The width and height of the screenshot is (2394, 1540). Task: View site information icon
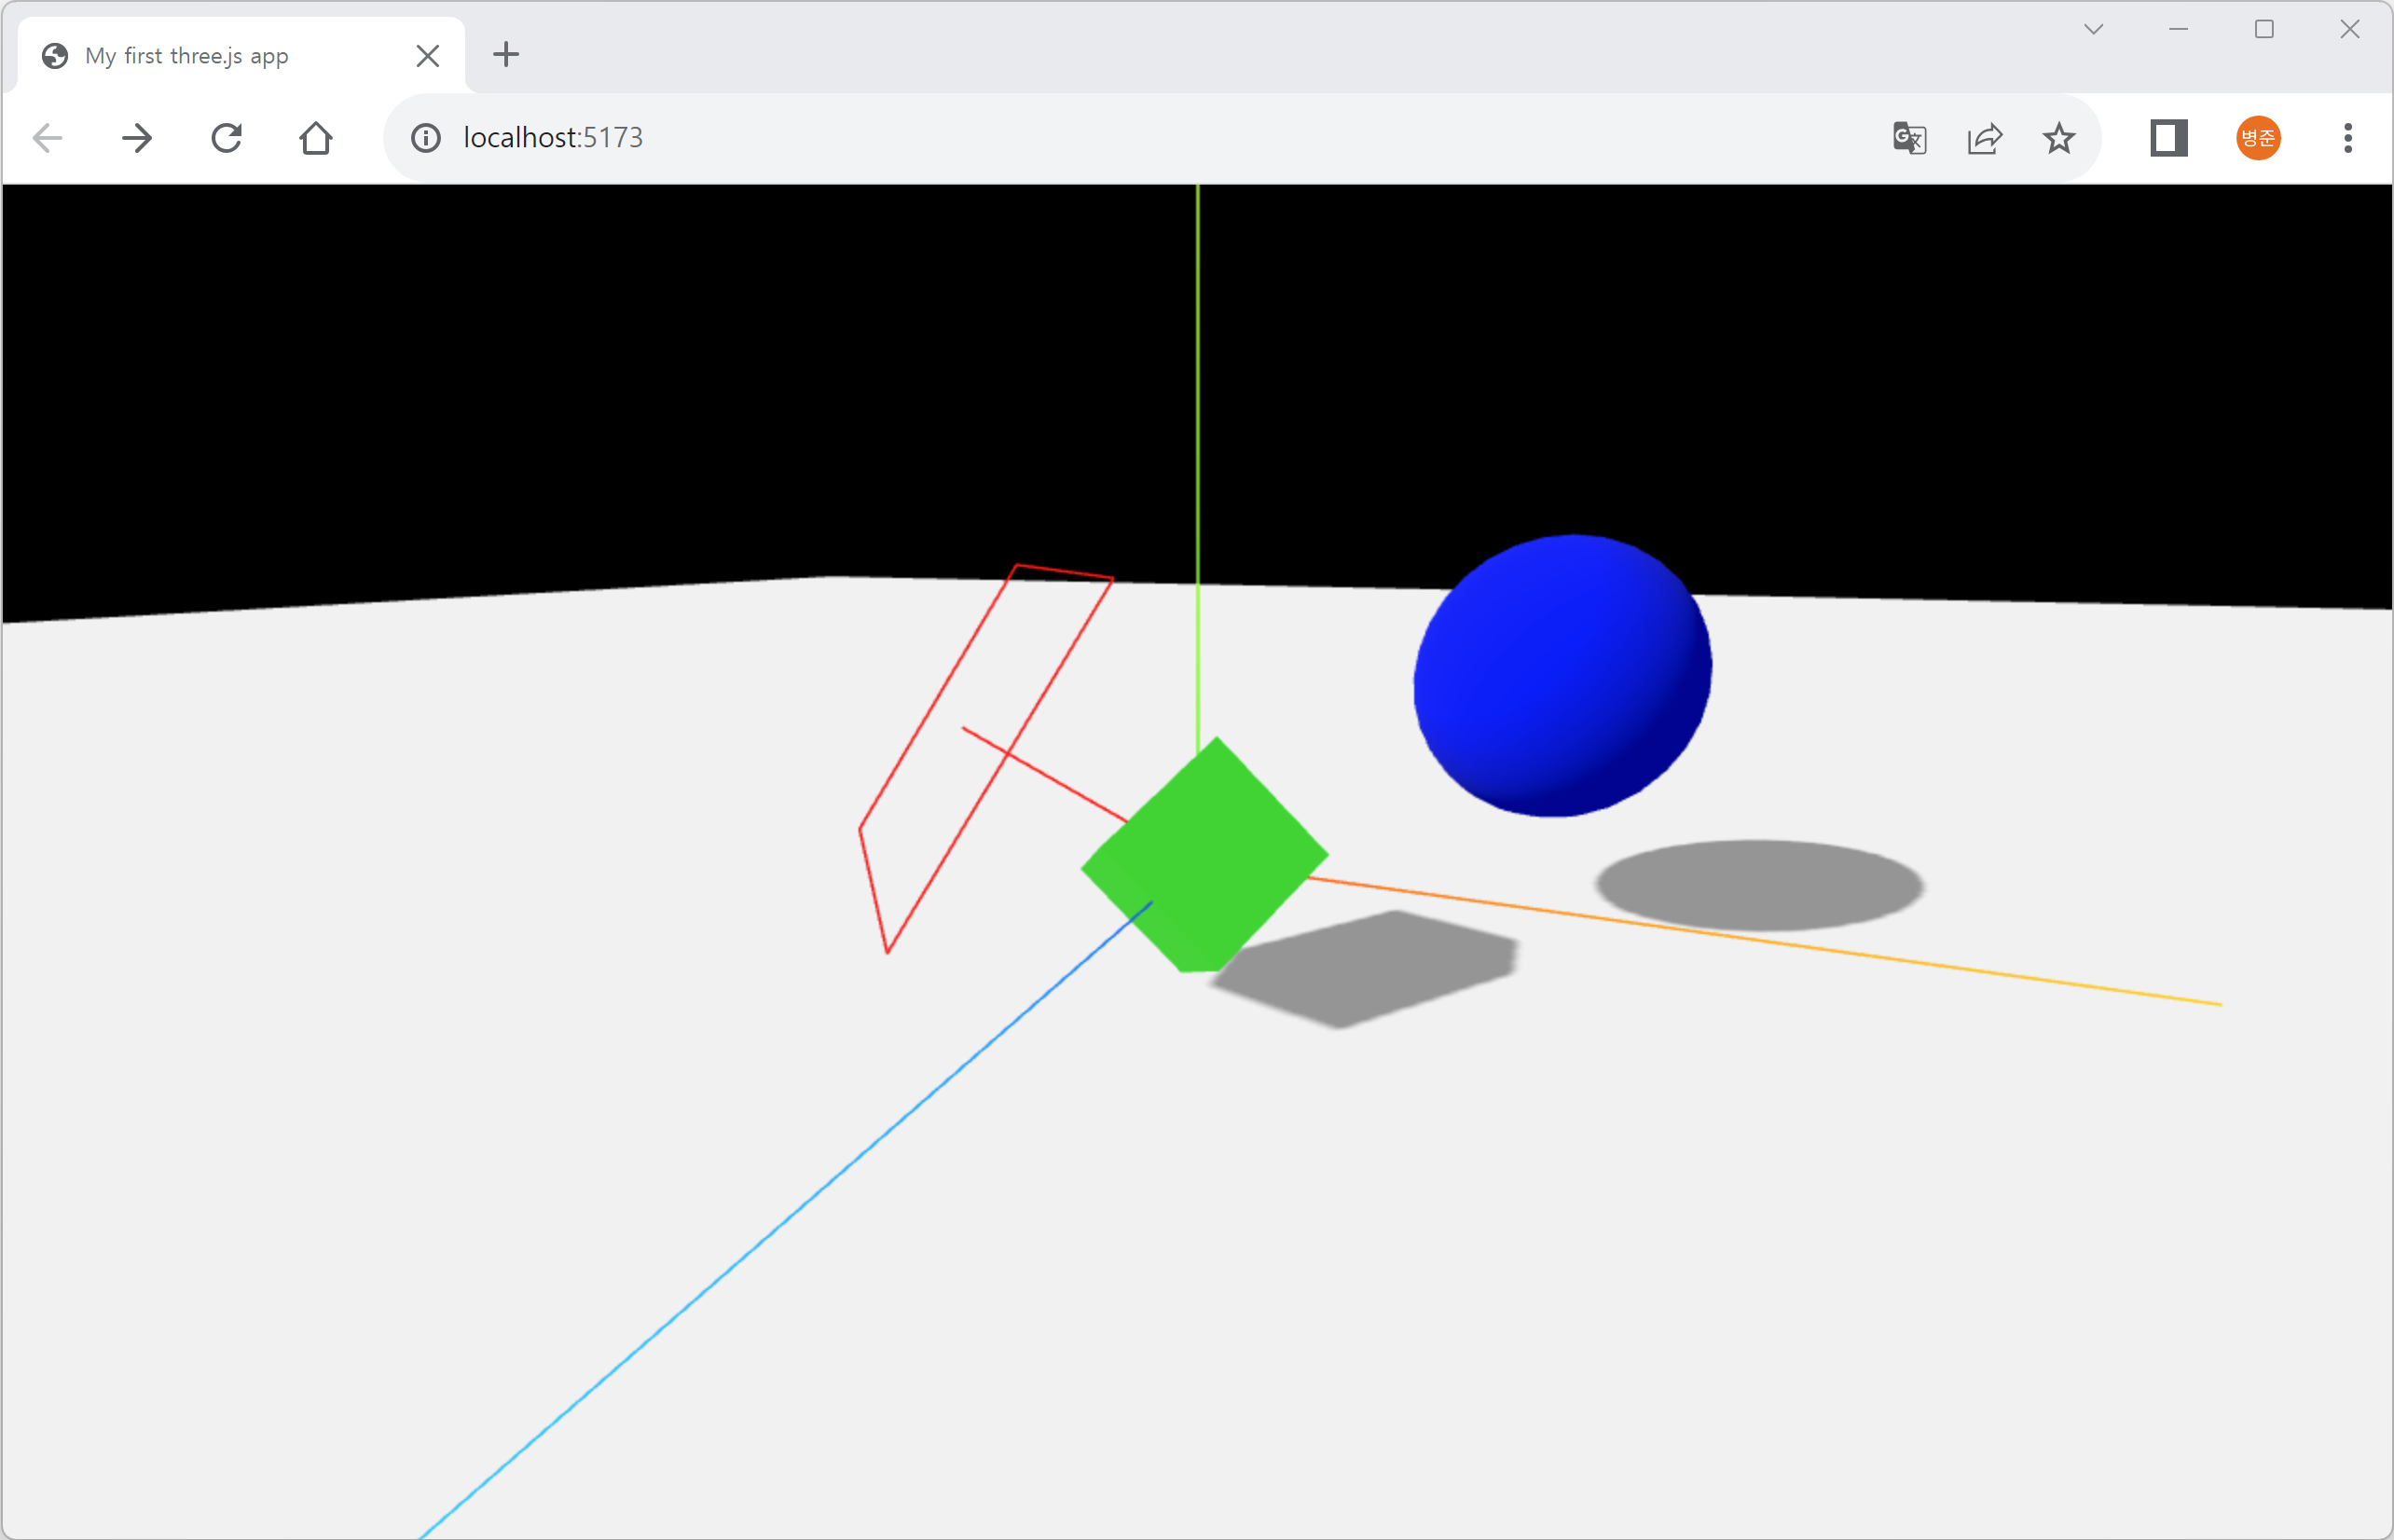click(426, 138)
